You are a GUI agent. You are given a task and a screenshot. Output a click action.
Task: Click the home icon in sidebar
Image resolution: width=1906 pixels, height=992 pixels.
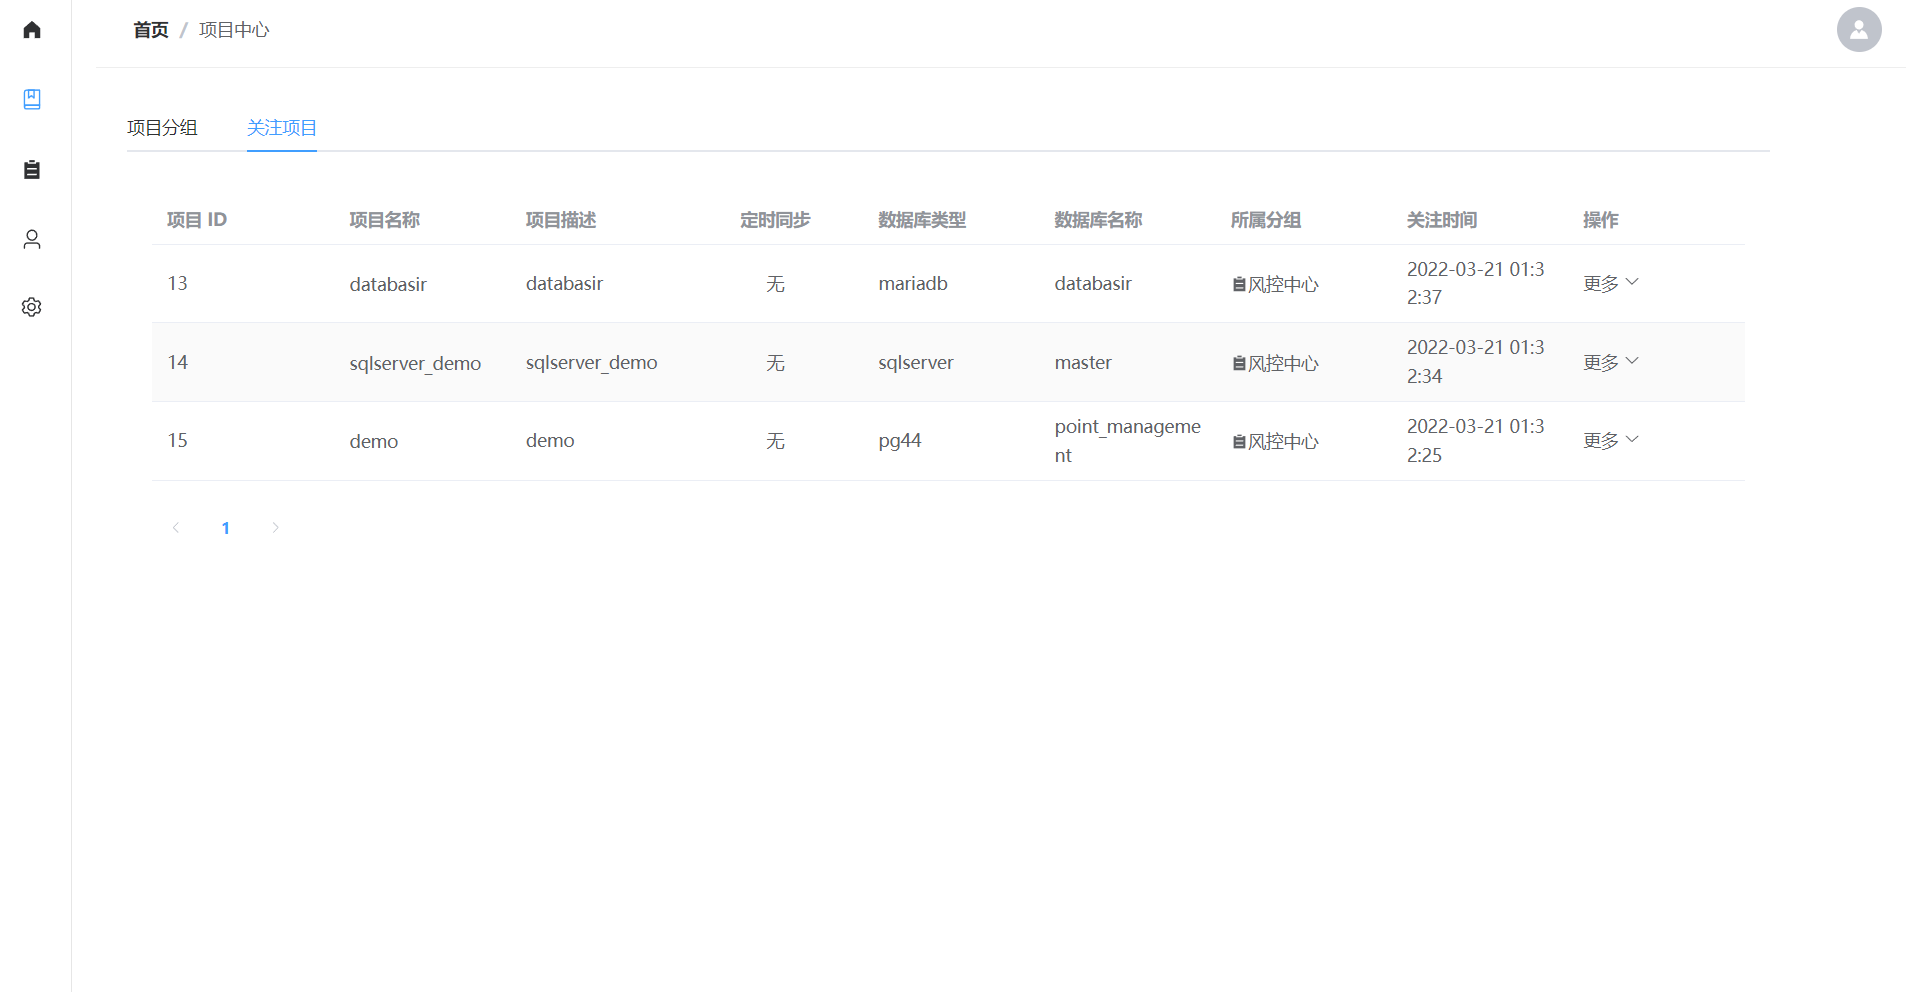coord(32,30)
